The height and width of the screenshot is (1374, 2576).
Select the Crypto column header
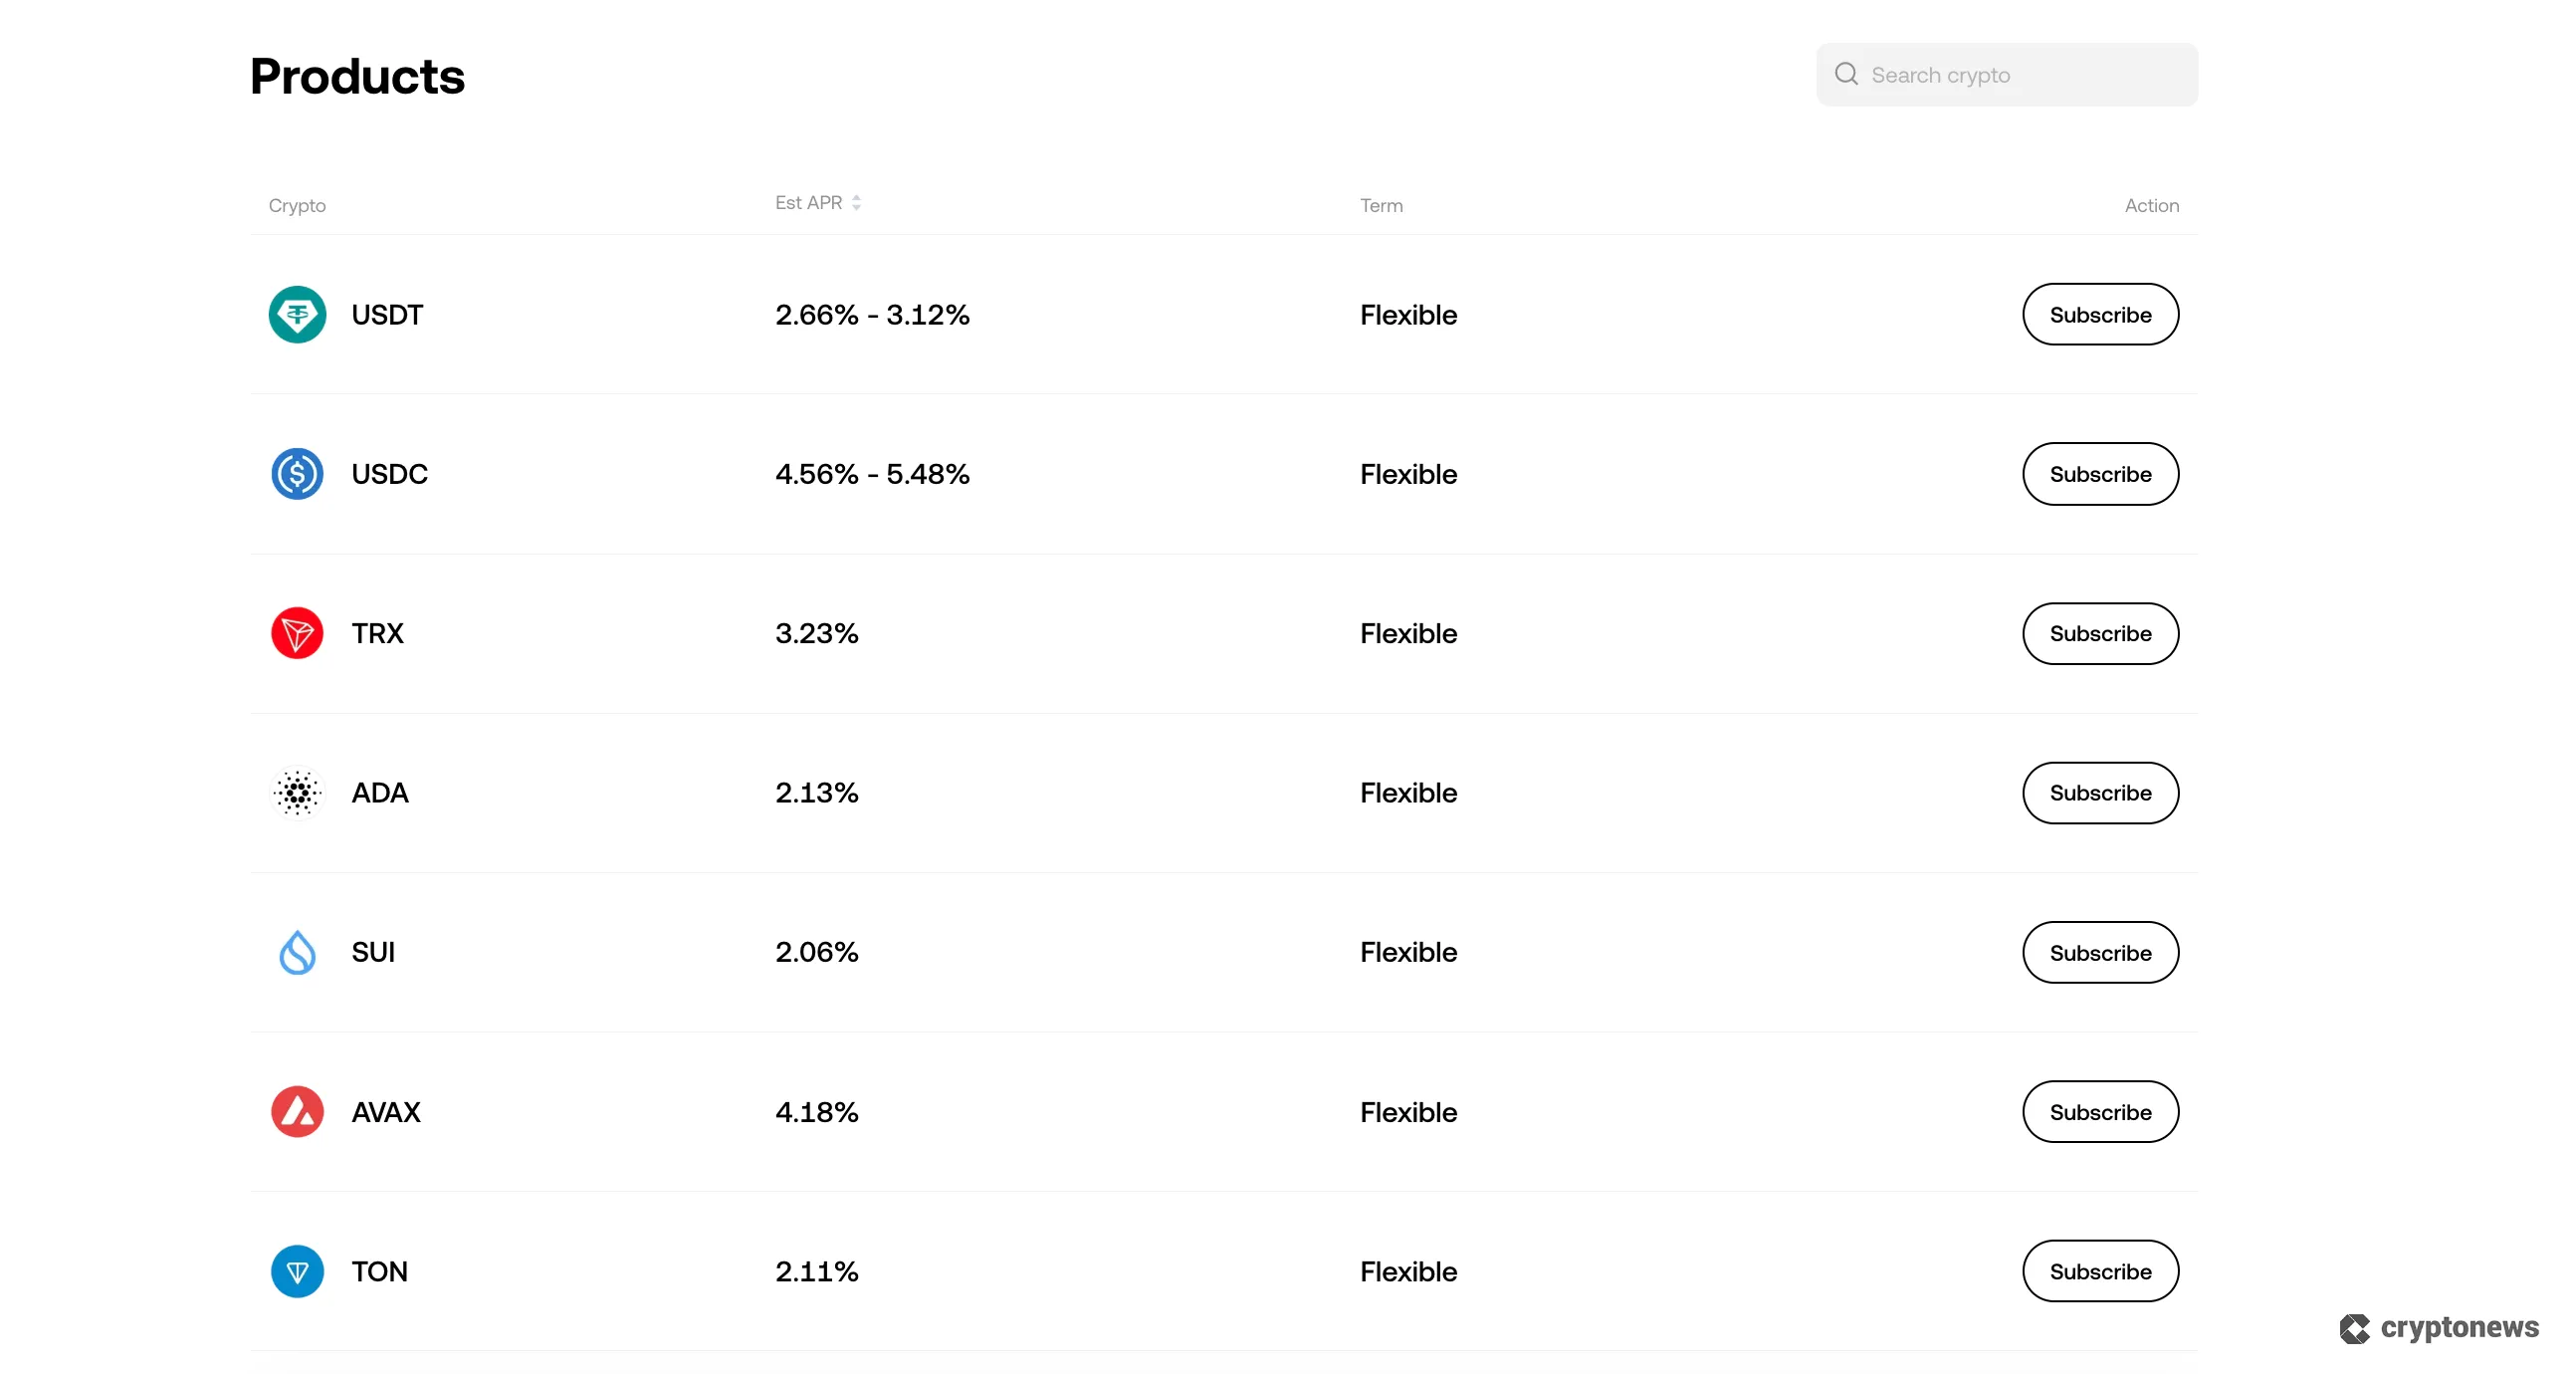tap(297, 206)
